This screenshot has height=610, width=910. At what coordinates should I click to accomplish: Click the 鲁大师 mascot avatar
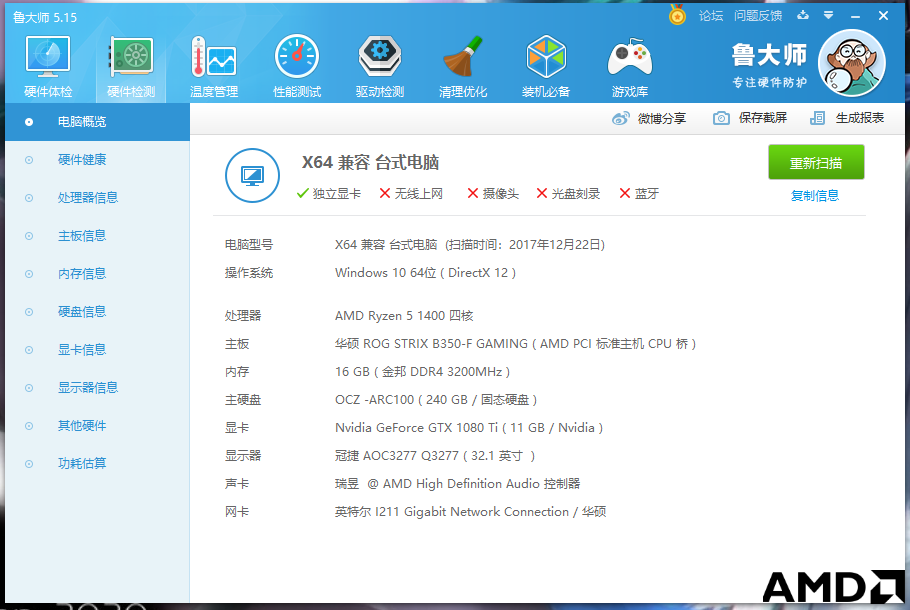click(851, 63)
